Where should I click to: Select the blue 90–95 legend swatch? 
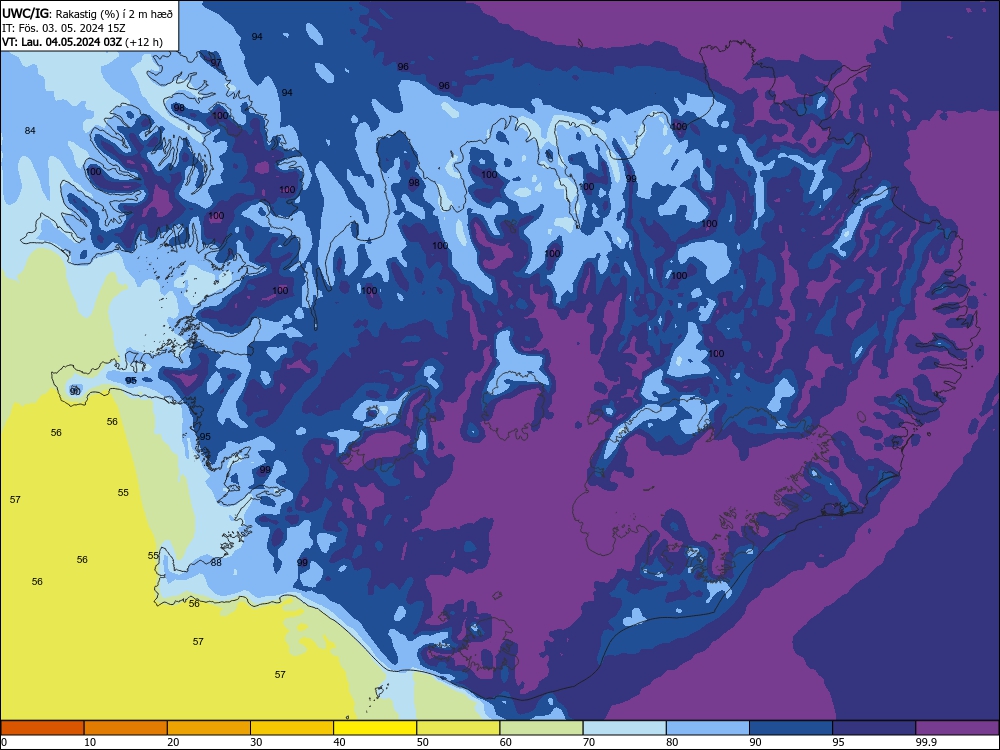click(x=791, y=728)
